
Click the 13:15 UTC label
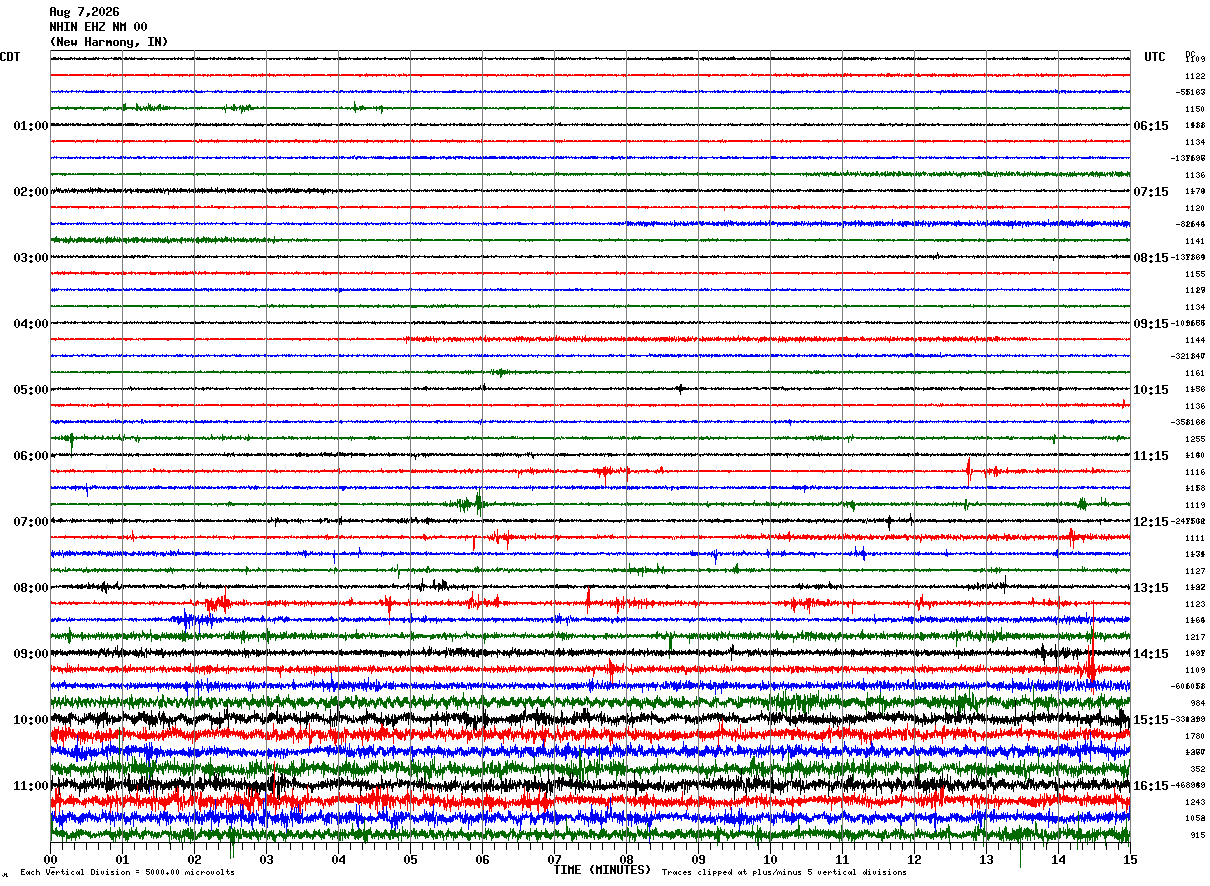point(1151,588)
